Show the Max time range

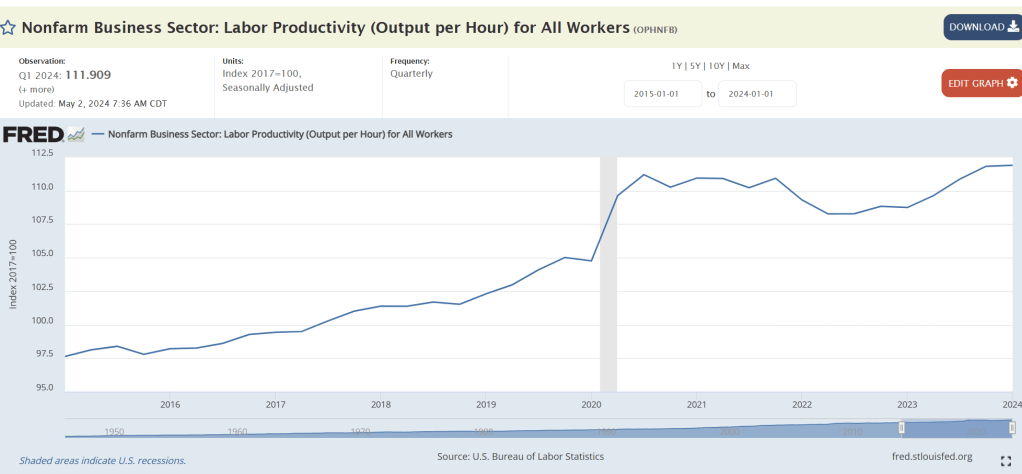pos(740,66)
